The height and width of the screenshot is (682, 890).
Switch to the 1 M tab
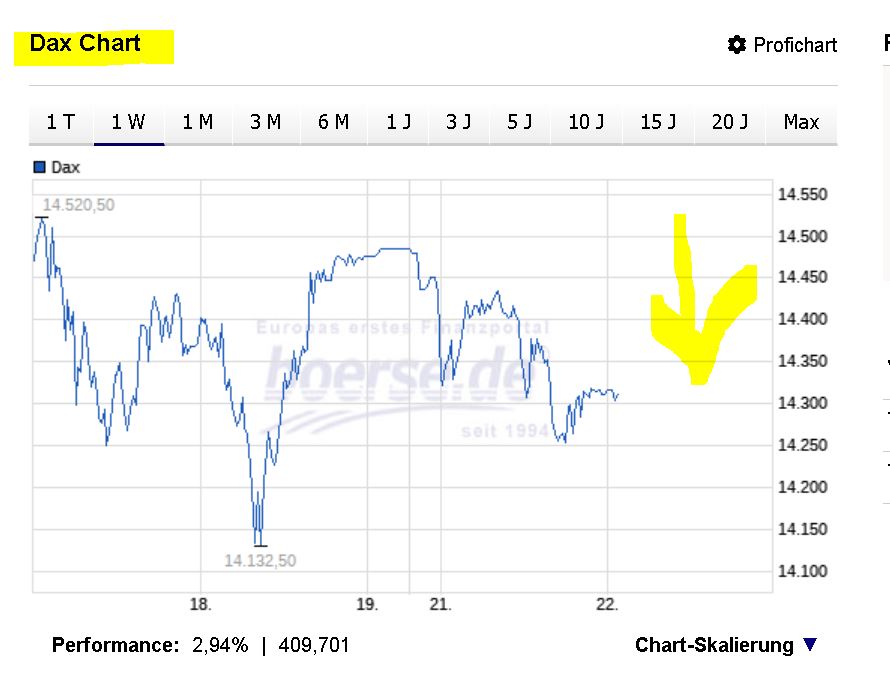[198, 122]
